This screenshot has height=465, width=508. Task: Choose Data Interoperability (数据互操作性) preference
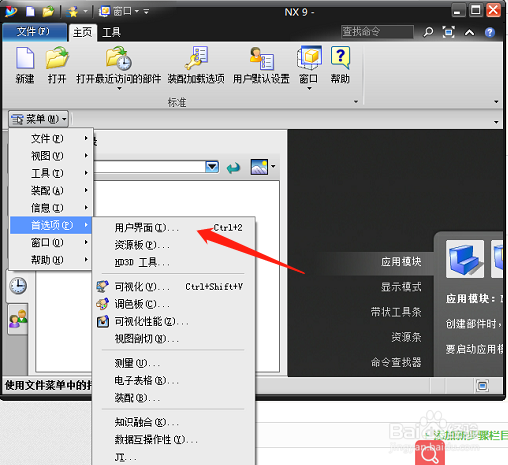174,440
